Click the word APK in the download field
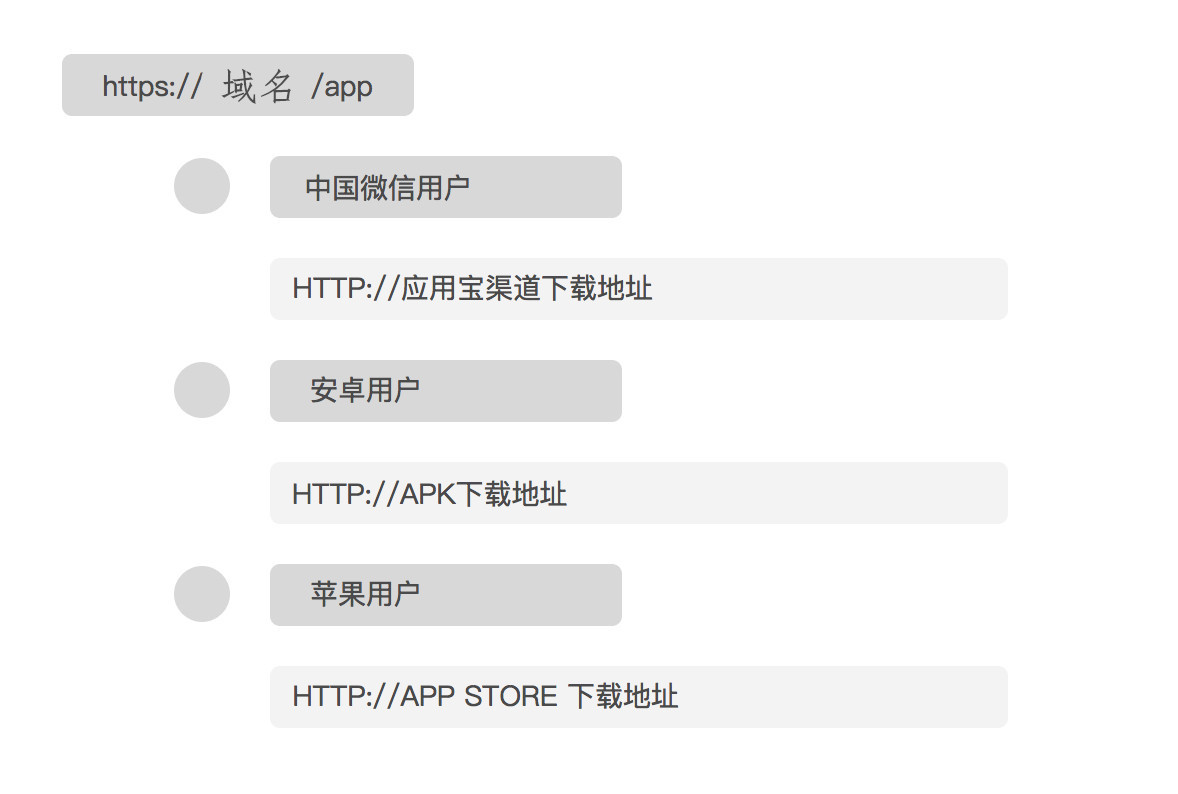Viewport: 1178px width, 794px height. [428, 494]
